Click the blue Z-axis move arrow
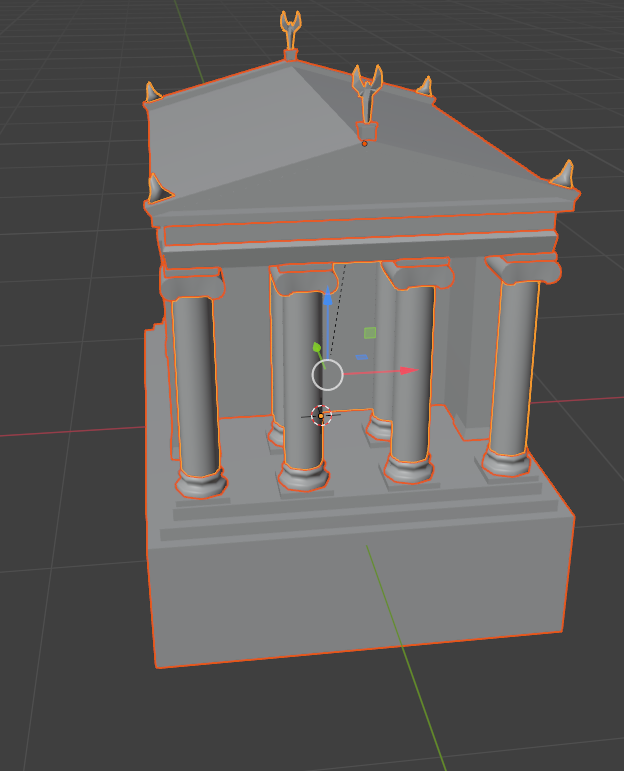 [x=328, y=300]
